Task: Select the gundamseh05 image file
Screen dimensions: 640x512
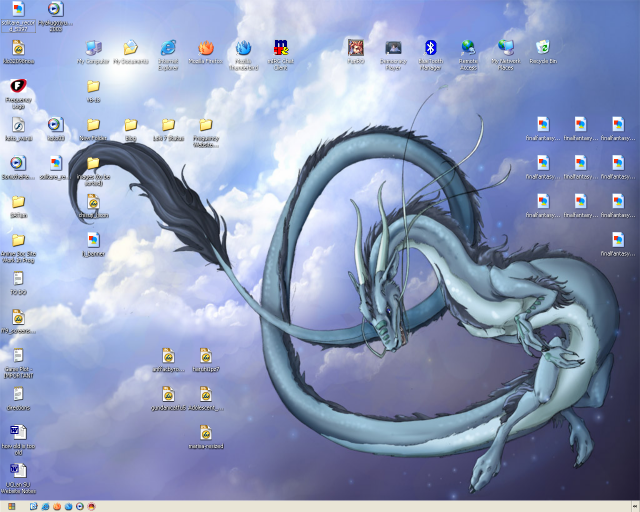Action: point(168,398)
